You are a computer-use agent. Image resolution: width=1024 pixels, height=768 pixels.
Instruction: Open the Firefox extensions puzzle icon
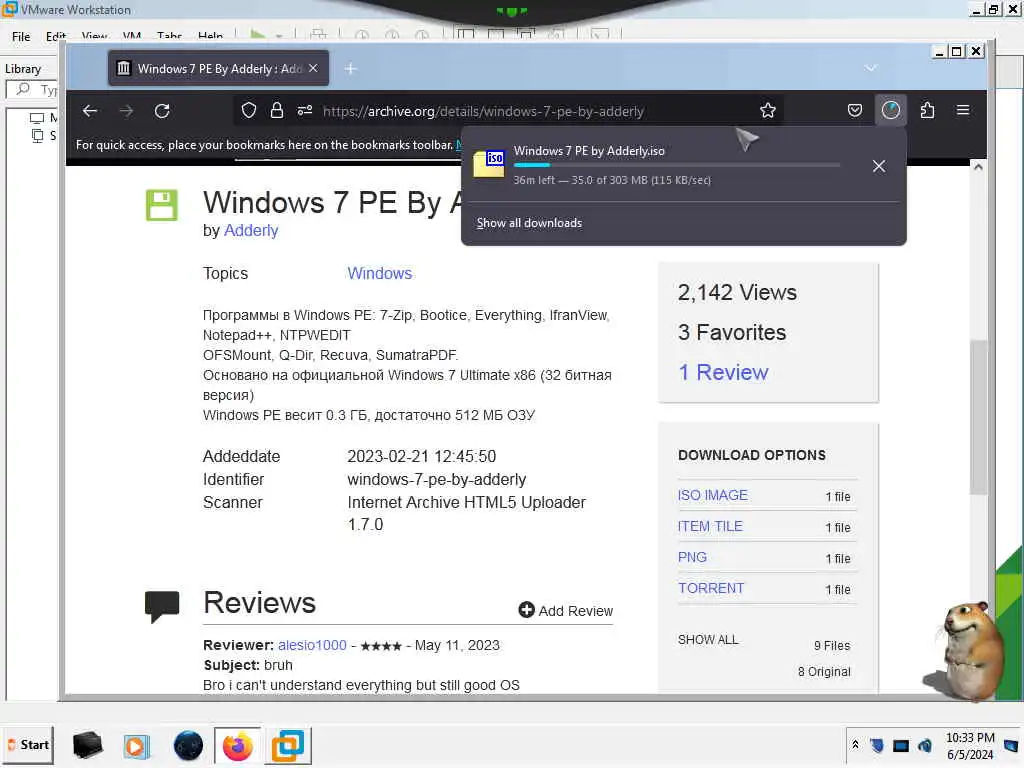(927, 110)
